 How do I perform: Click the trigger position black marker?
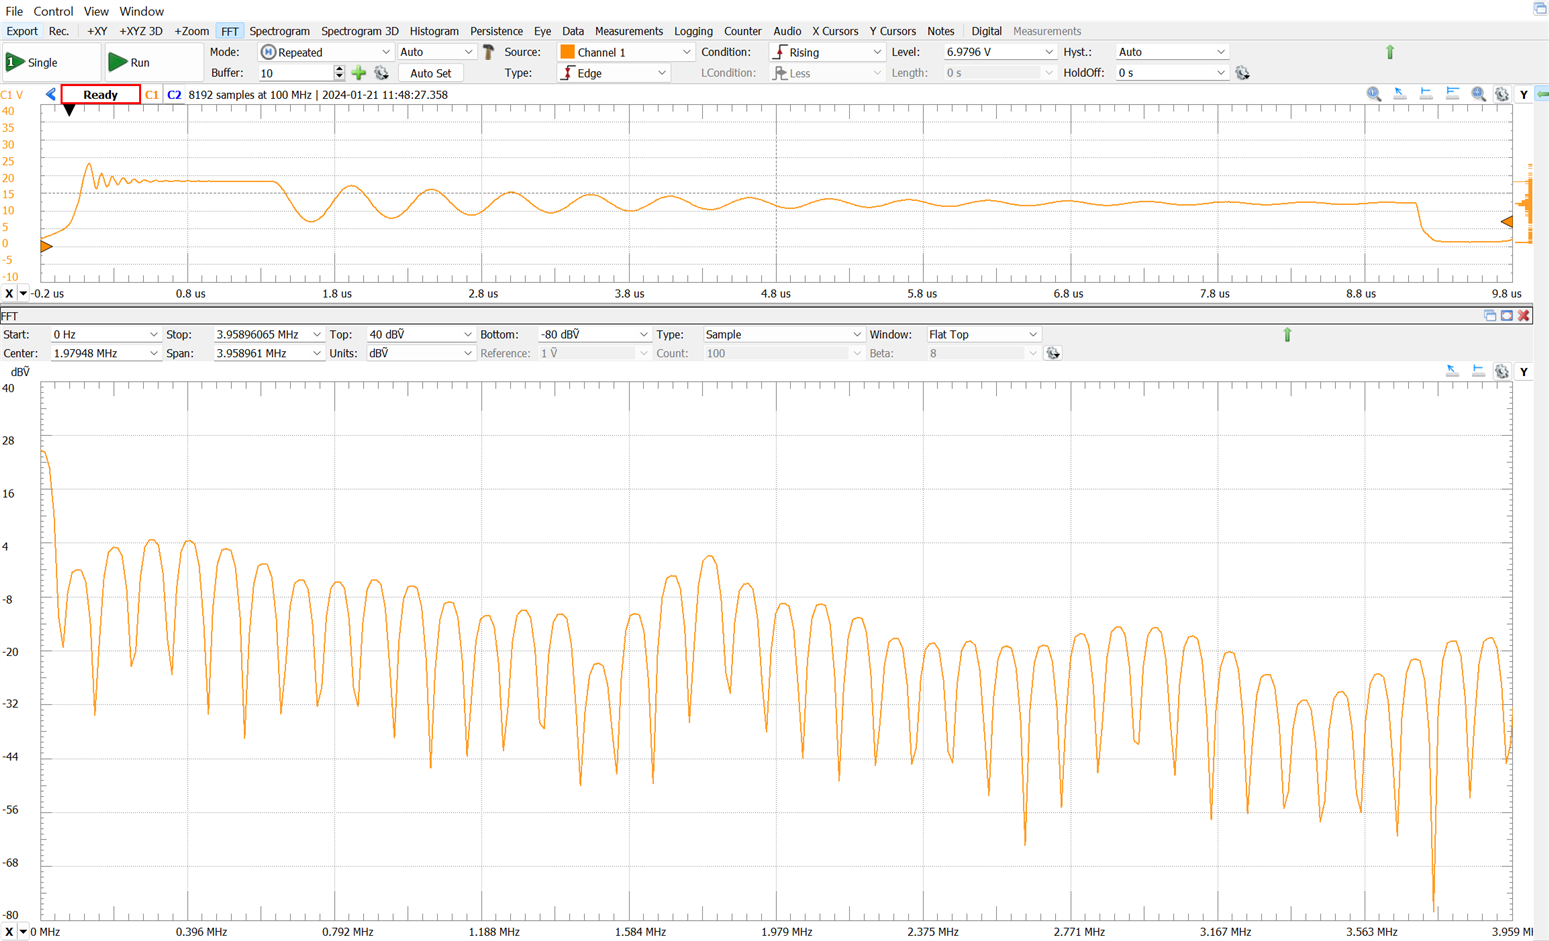click(x=69, y=110)
